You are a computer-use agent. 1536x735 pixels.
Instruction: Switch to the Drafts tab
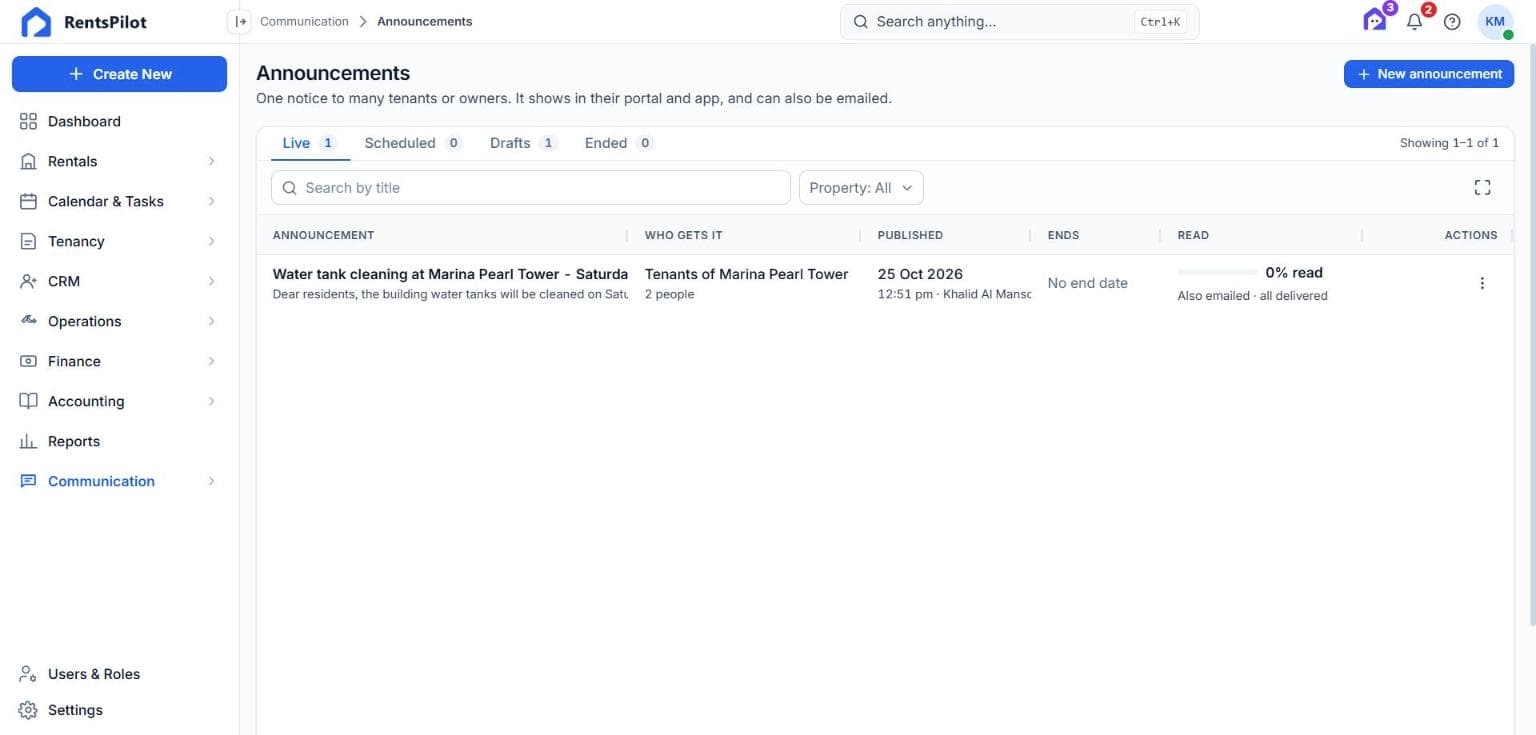coord(523,143)
